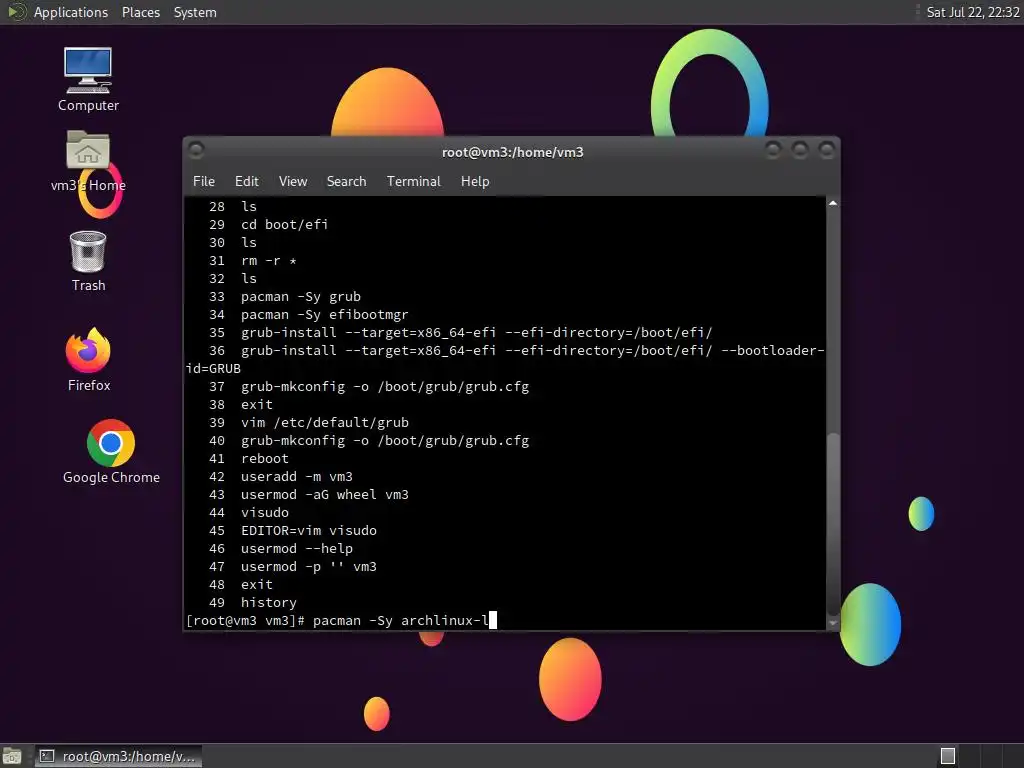Open the vm3's Home folder icon
Image resolution: width=1024 pixels, height=768 pixels.
pyautogui.click(x=88, y=161)
